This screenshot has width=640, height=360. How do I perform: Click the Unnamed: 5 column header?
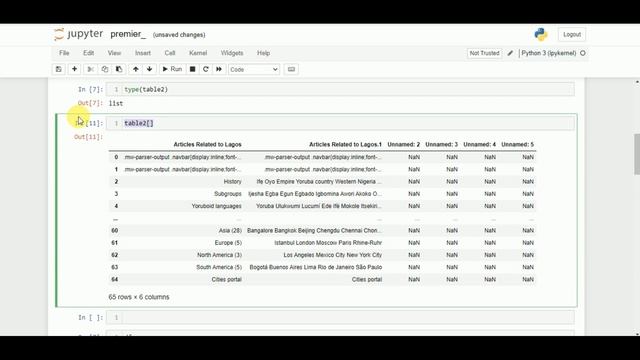click(518, 144)
